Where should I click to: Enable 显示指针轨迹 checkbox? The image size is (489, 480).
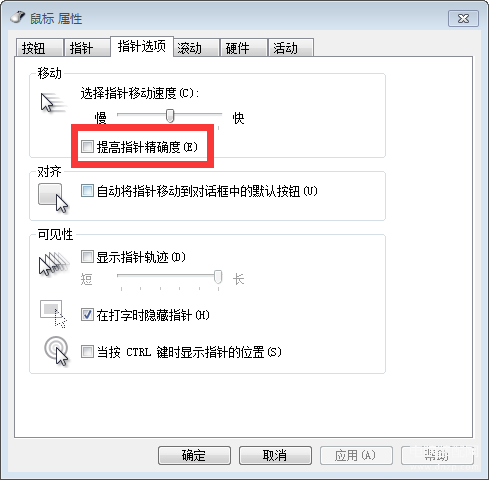(x=87, y=257)
